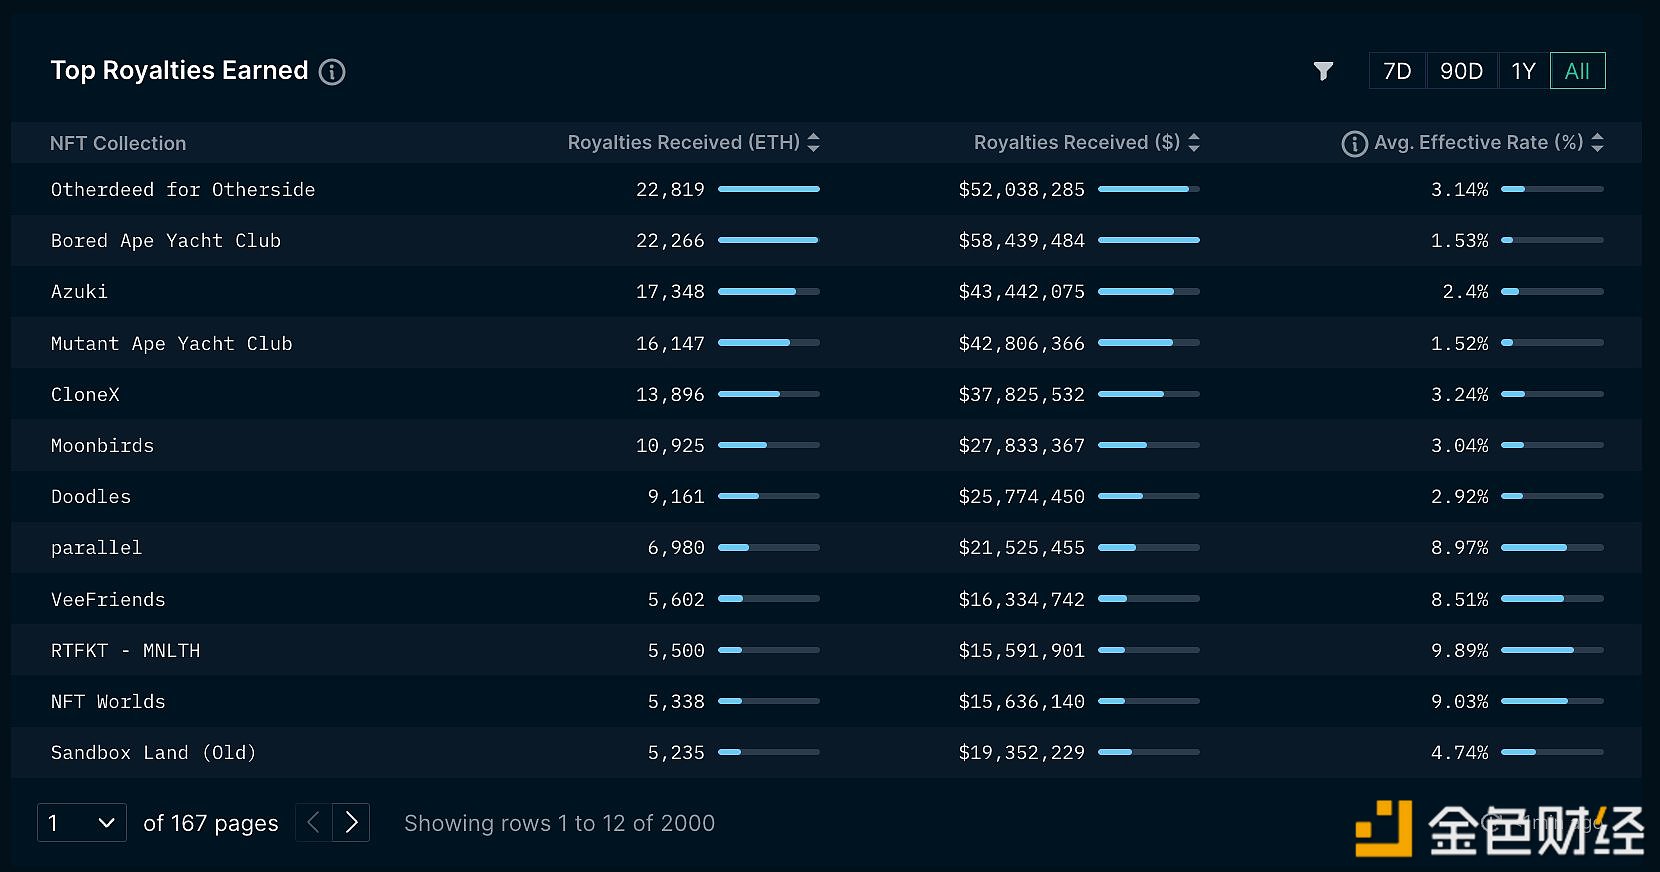Sort by Avg. Effective Rate arrows

point(1597,143)
